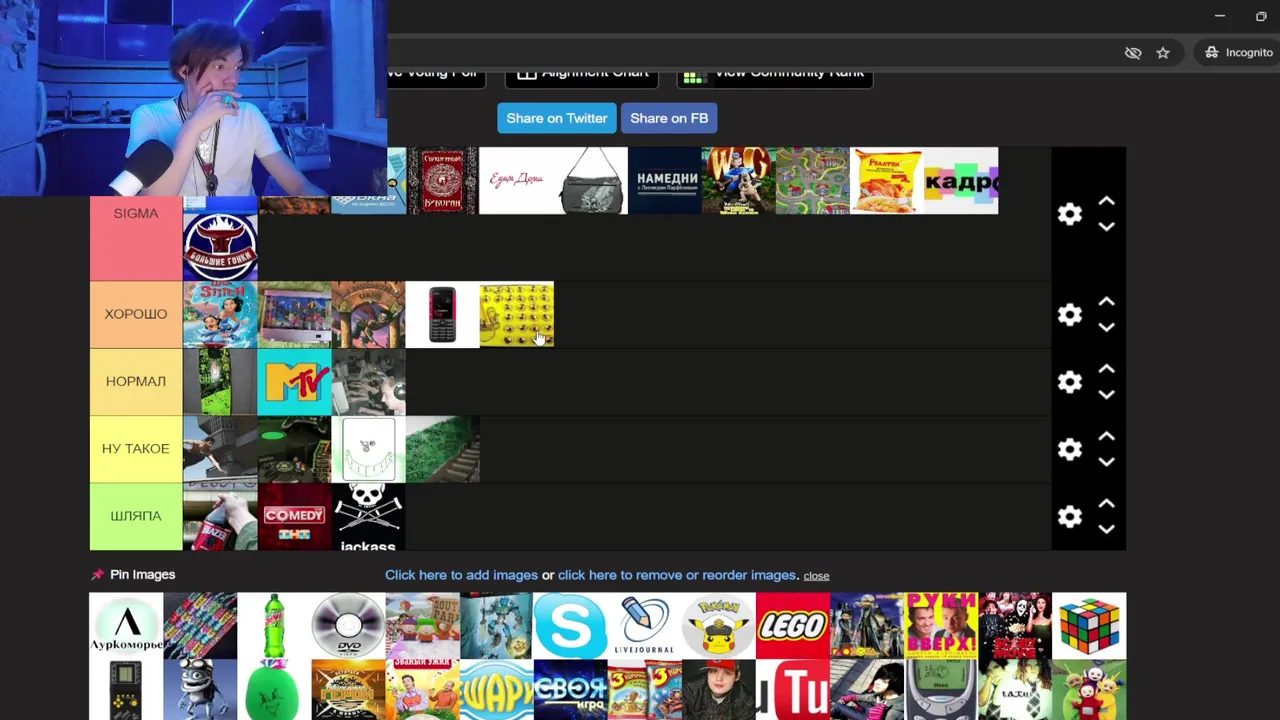The height and width of the screenshot is (720, 1280).
Task: Select НУ ТАКОЕ tier label
Action: click(136, 449)
